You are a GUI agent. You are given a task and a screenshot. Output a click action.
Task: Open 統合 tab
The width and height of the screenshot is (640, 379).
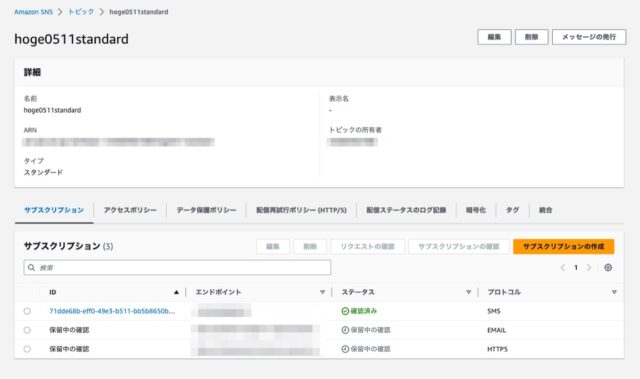point(545,210)
